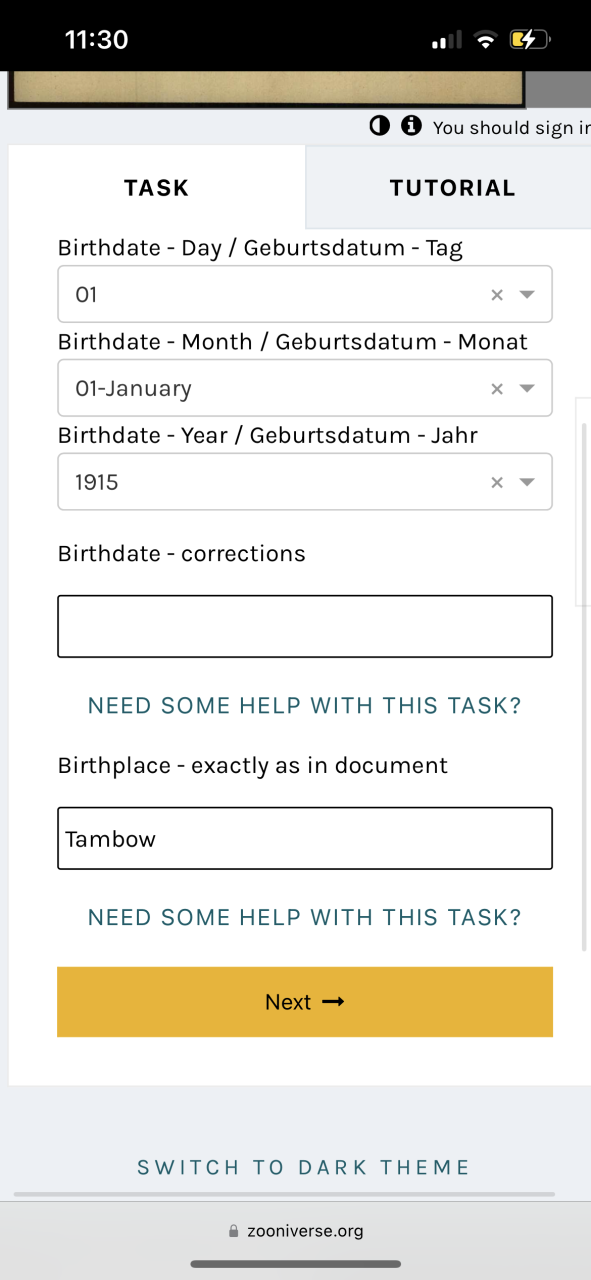Click SWITCH TO DARK THEME
The width and height of the screenshot is (591, 1280).
point(303,1167)
